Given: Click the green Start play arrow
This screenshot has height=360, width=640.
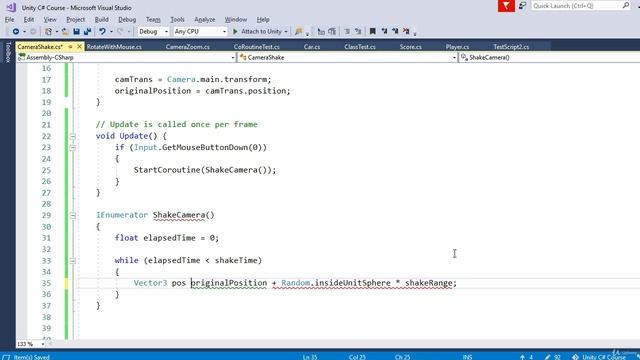Looking at the screenshot, I should pyautogui.click(x=235, y=31).
